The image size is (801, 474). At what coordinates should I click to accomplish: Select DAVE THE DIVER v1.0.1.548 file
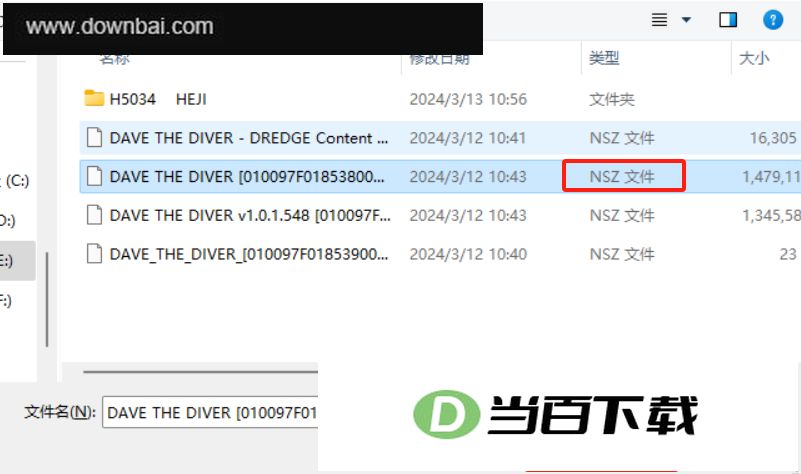[x=250, y=216]
